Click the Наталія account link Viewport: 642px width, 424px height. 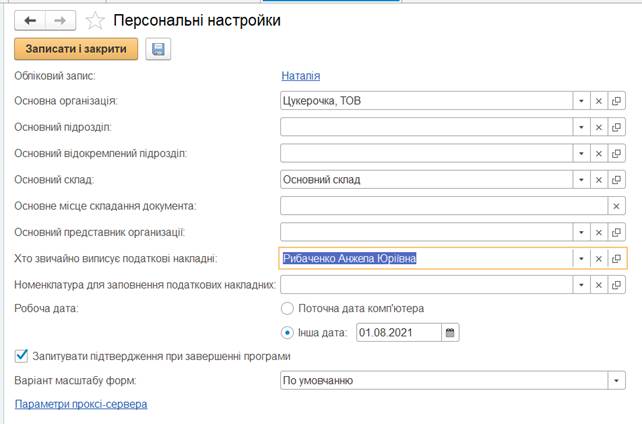click(x=301, y=75)
